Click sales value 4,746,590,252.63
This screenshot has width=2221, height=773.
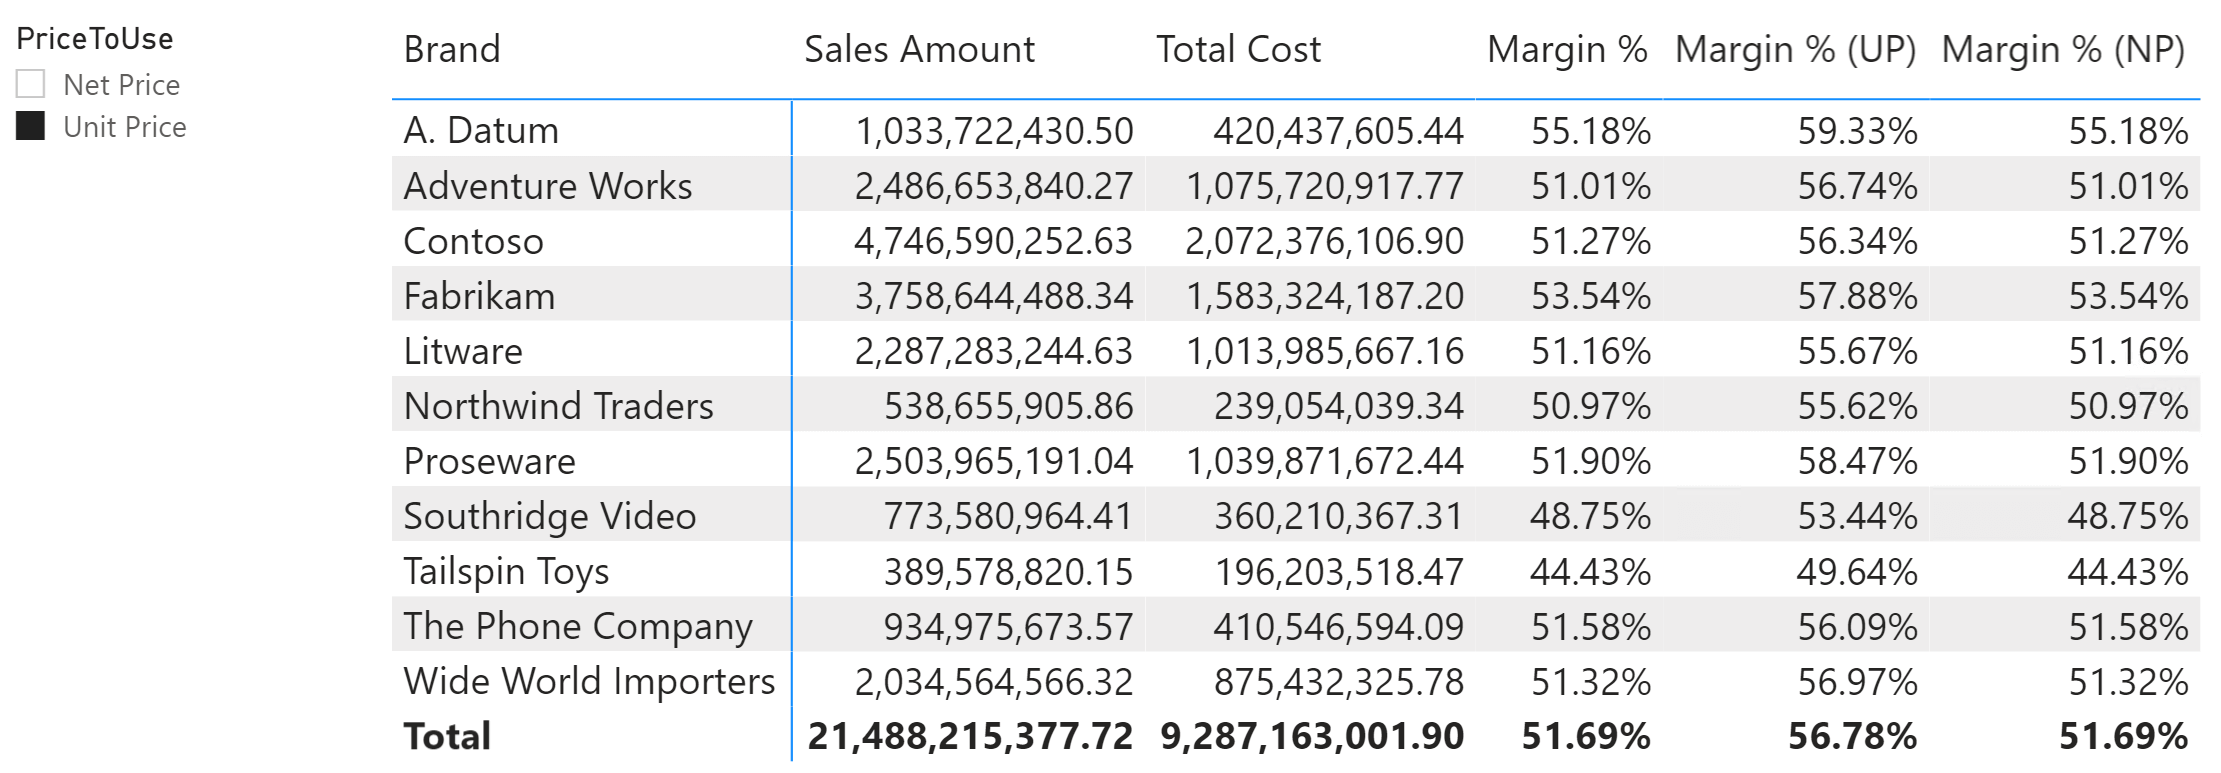[993, 241]
